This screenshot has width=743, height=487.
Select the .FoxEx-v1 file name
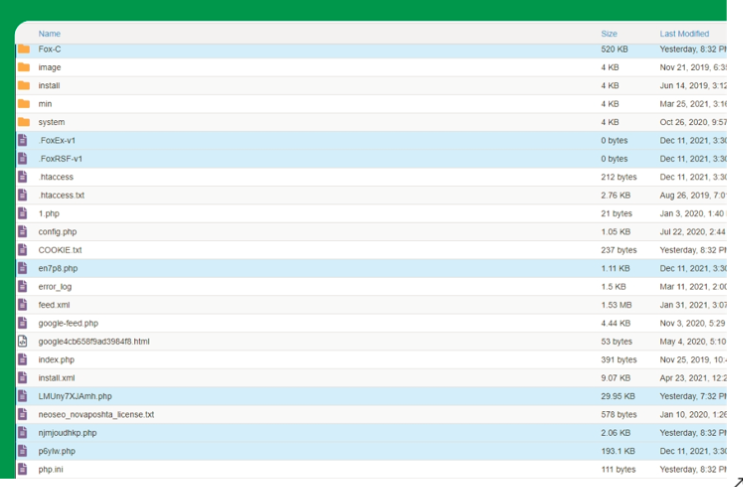coord(57,140)
